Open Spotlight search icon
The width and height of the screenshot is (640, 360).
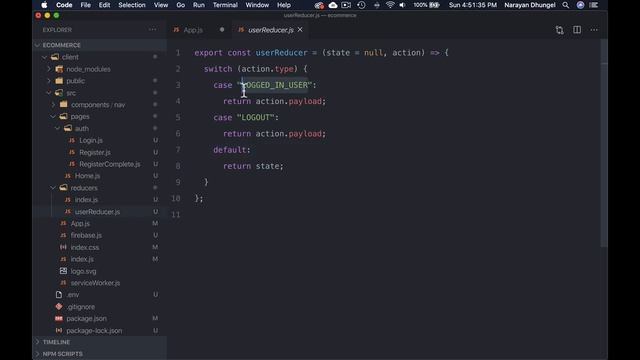pos(565,5)
